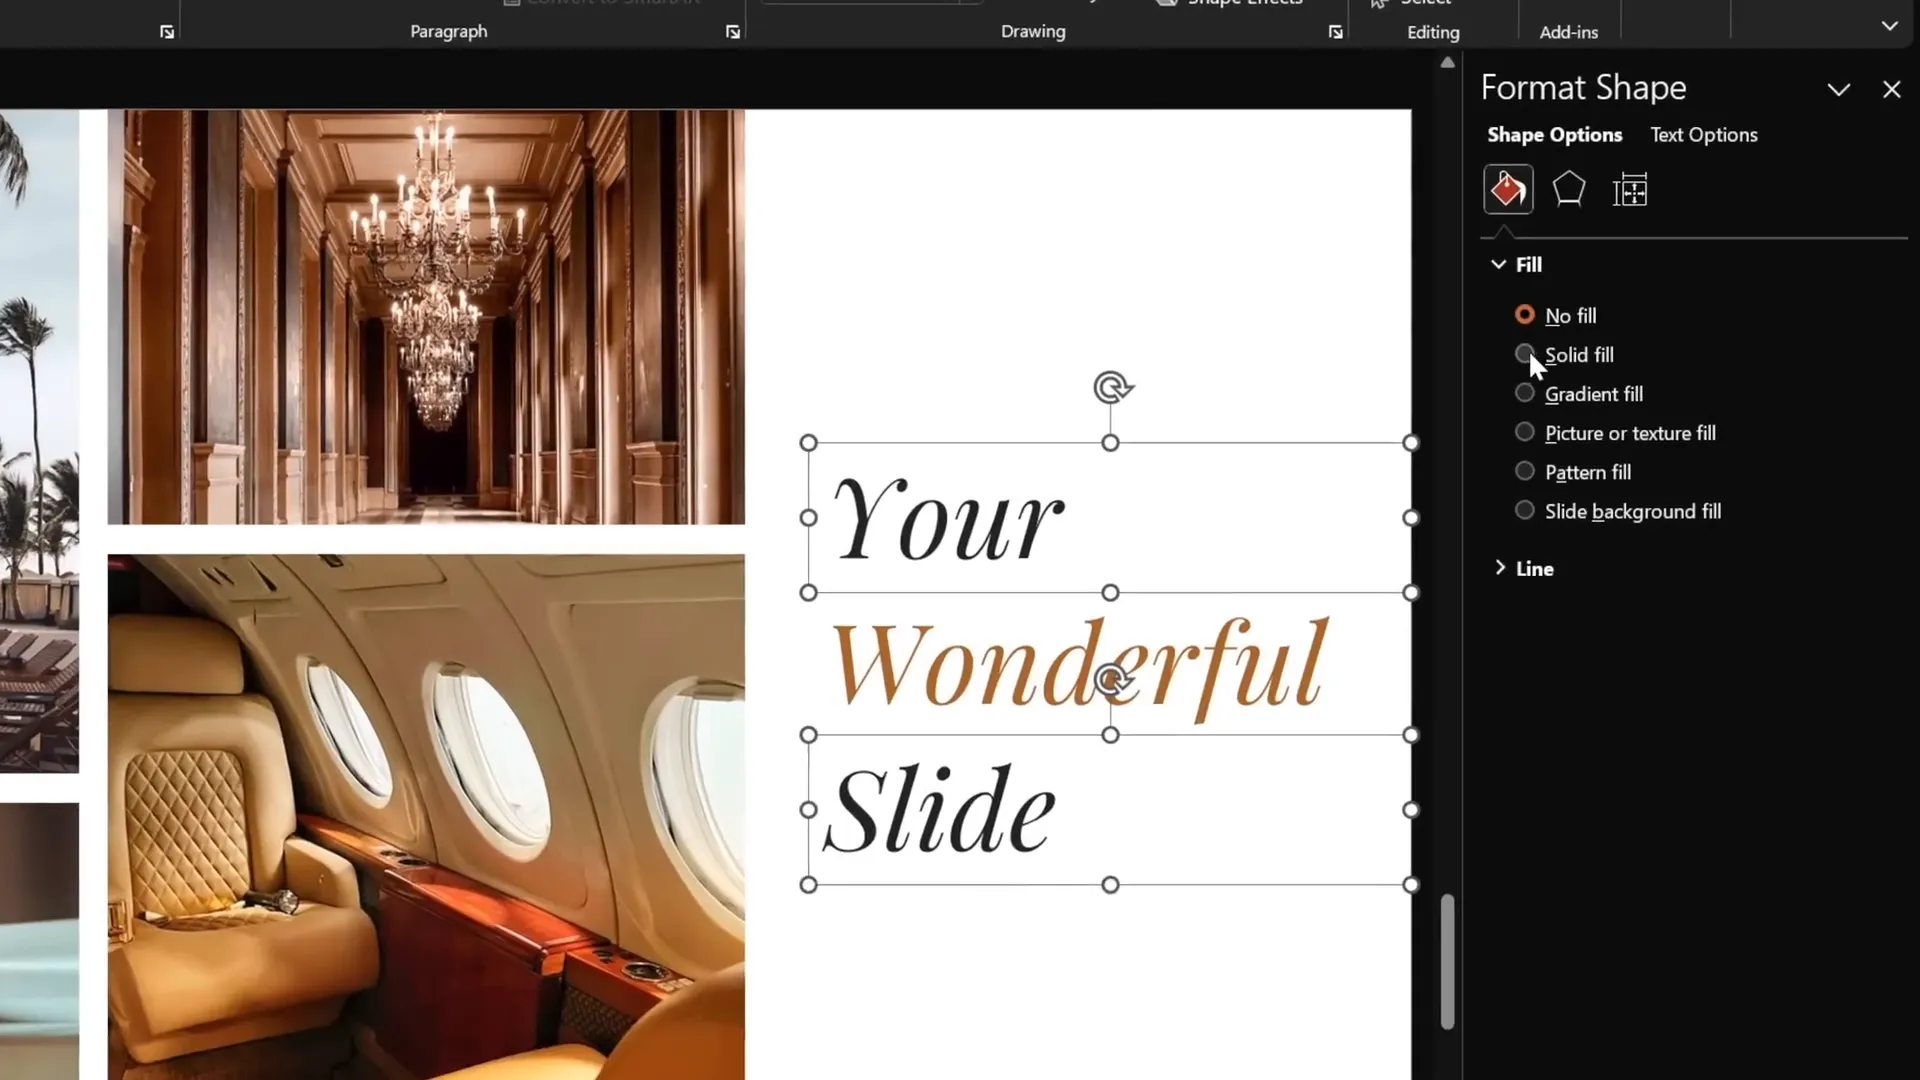This screenshot has height=1080, width=1920.
Task: Switch to the Text Options tab
Action: [1703, 135]
